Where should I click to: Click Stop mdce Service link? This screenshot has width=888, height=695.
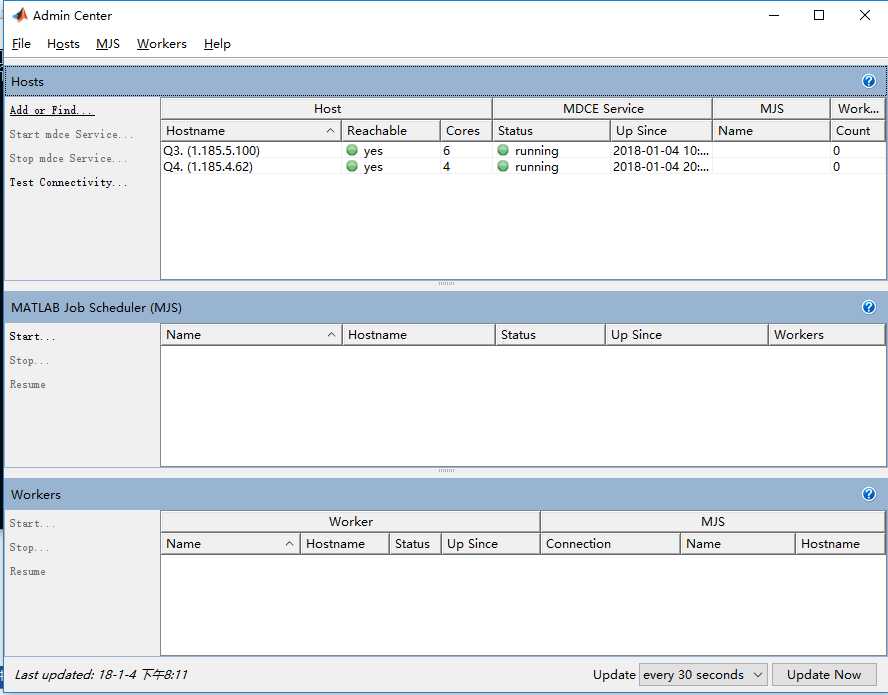[69, 158]
